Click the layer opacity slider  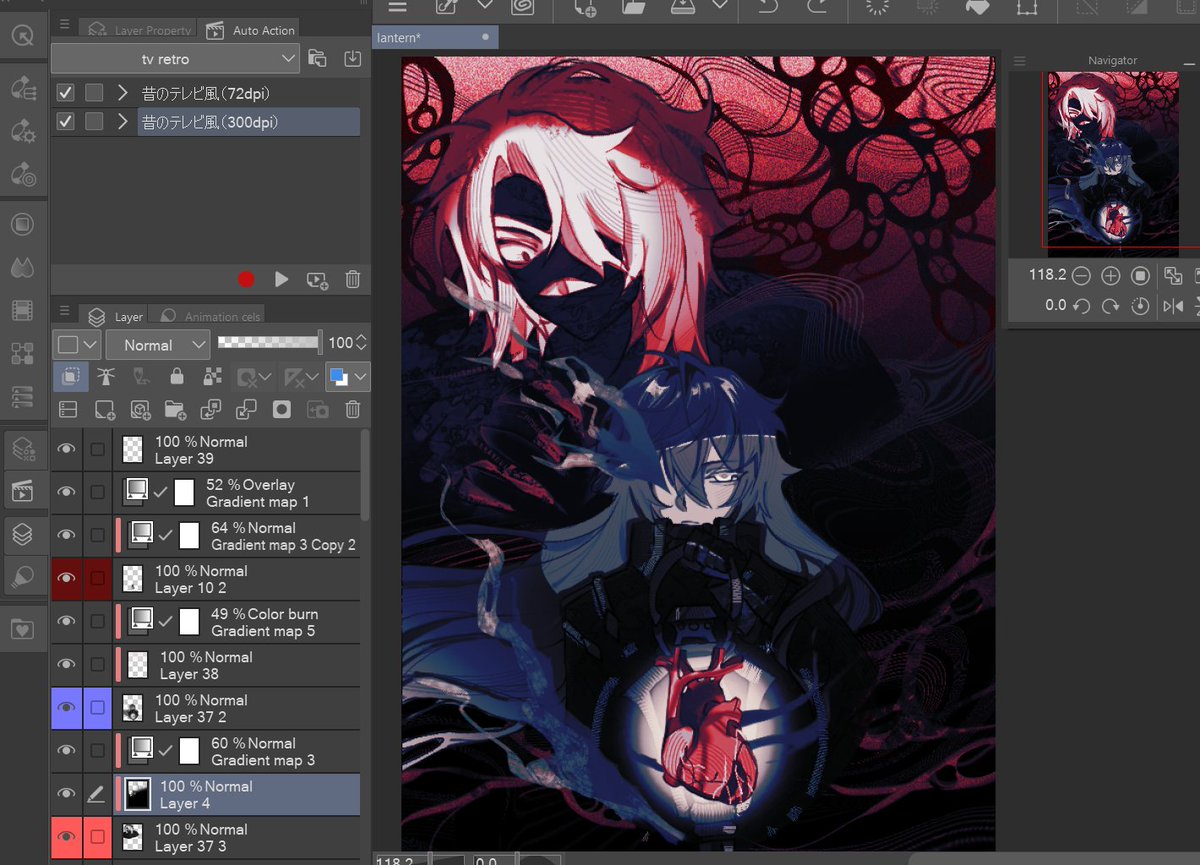(x=270, y=343)
